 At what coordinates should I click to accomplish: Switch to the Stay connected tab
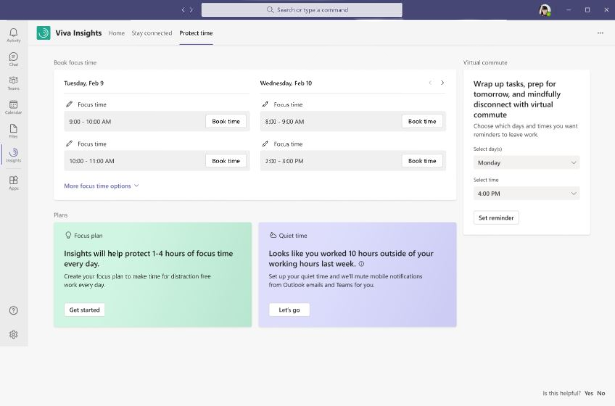pyautogui.click(x=152, y=33)
